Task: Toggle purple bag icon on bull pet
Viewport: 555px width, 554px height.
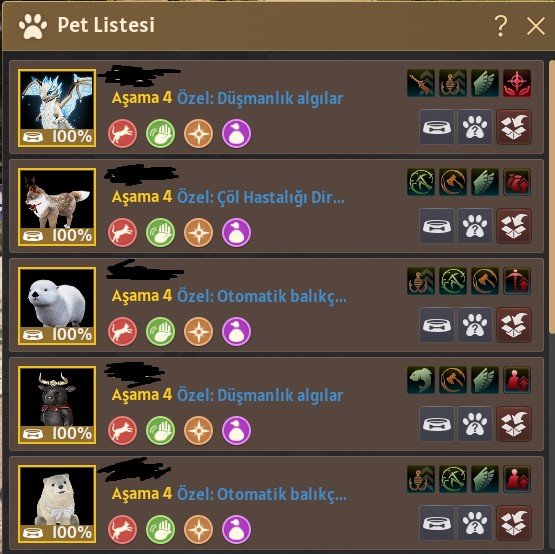Action: coord(236,430)
